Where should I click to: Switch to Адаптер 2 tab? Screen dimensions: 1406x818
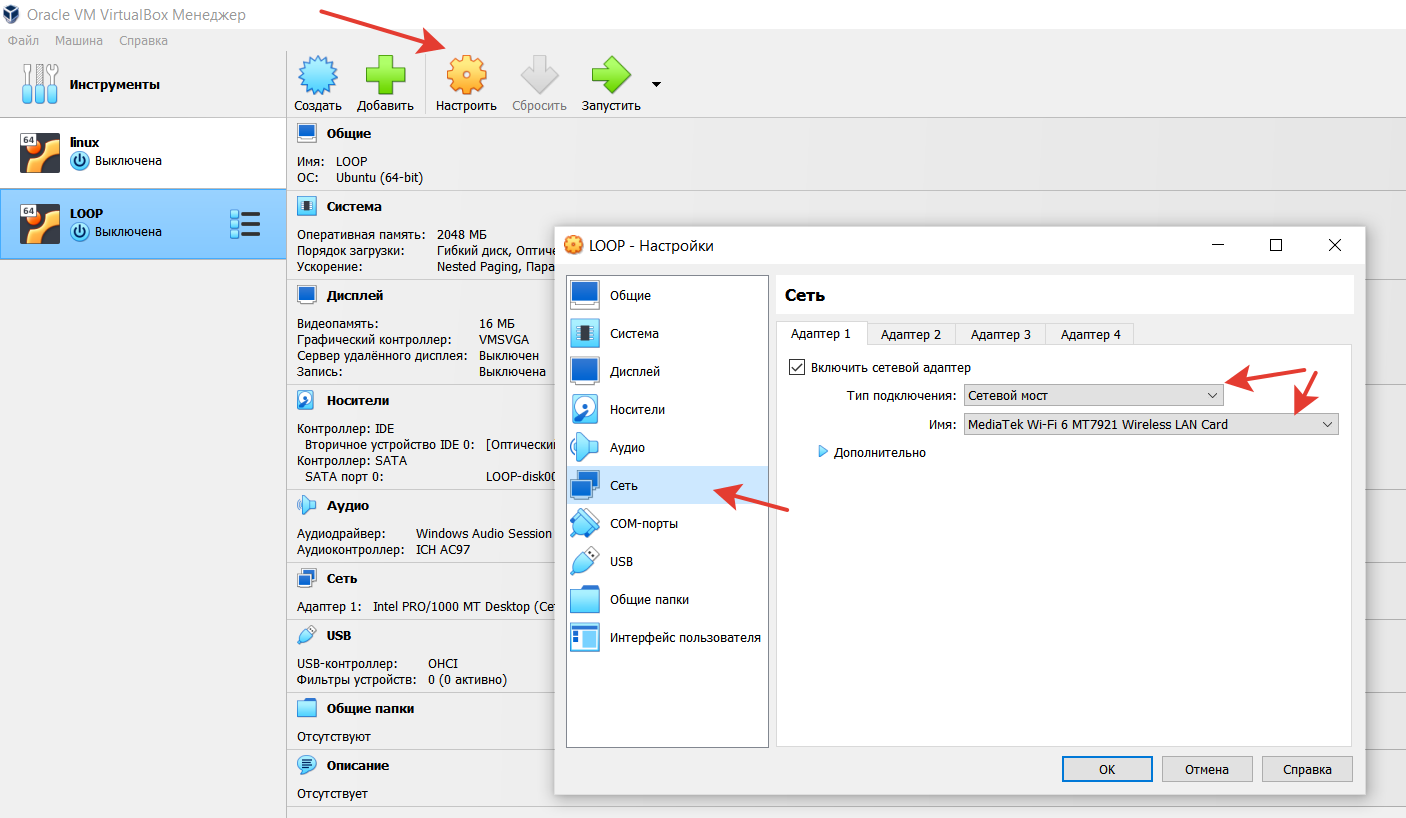click(911, 334)
